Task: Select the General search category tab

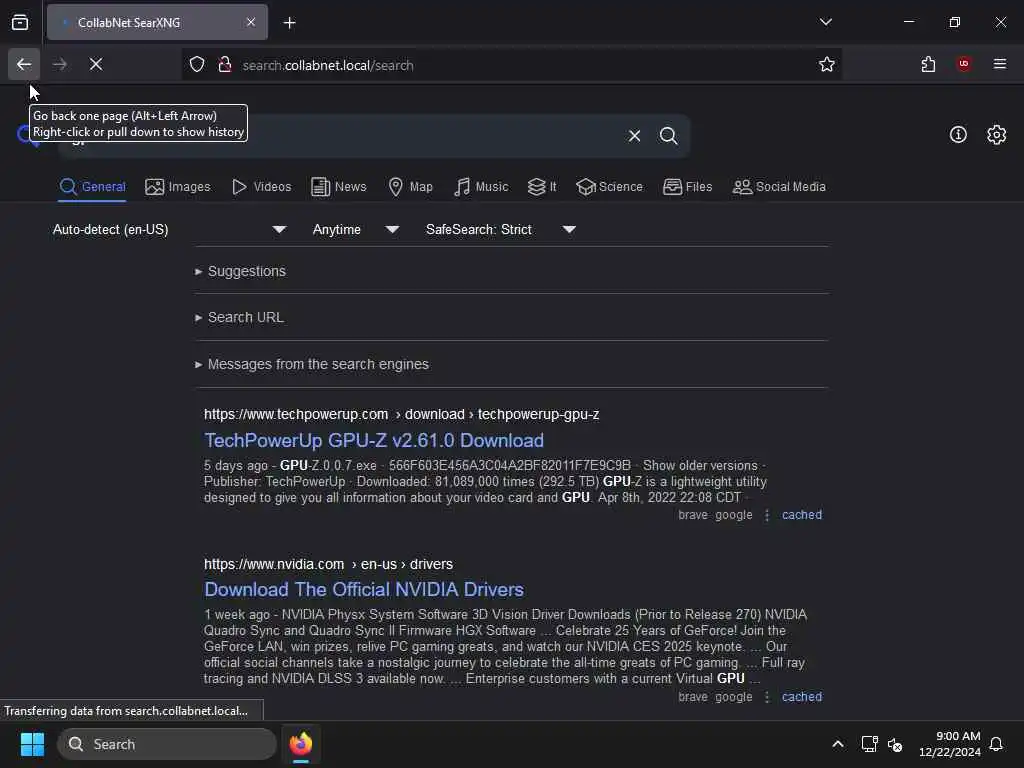Action: 92,187
